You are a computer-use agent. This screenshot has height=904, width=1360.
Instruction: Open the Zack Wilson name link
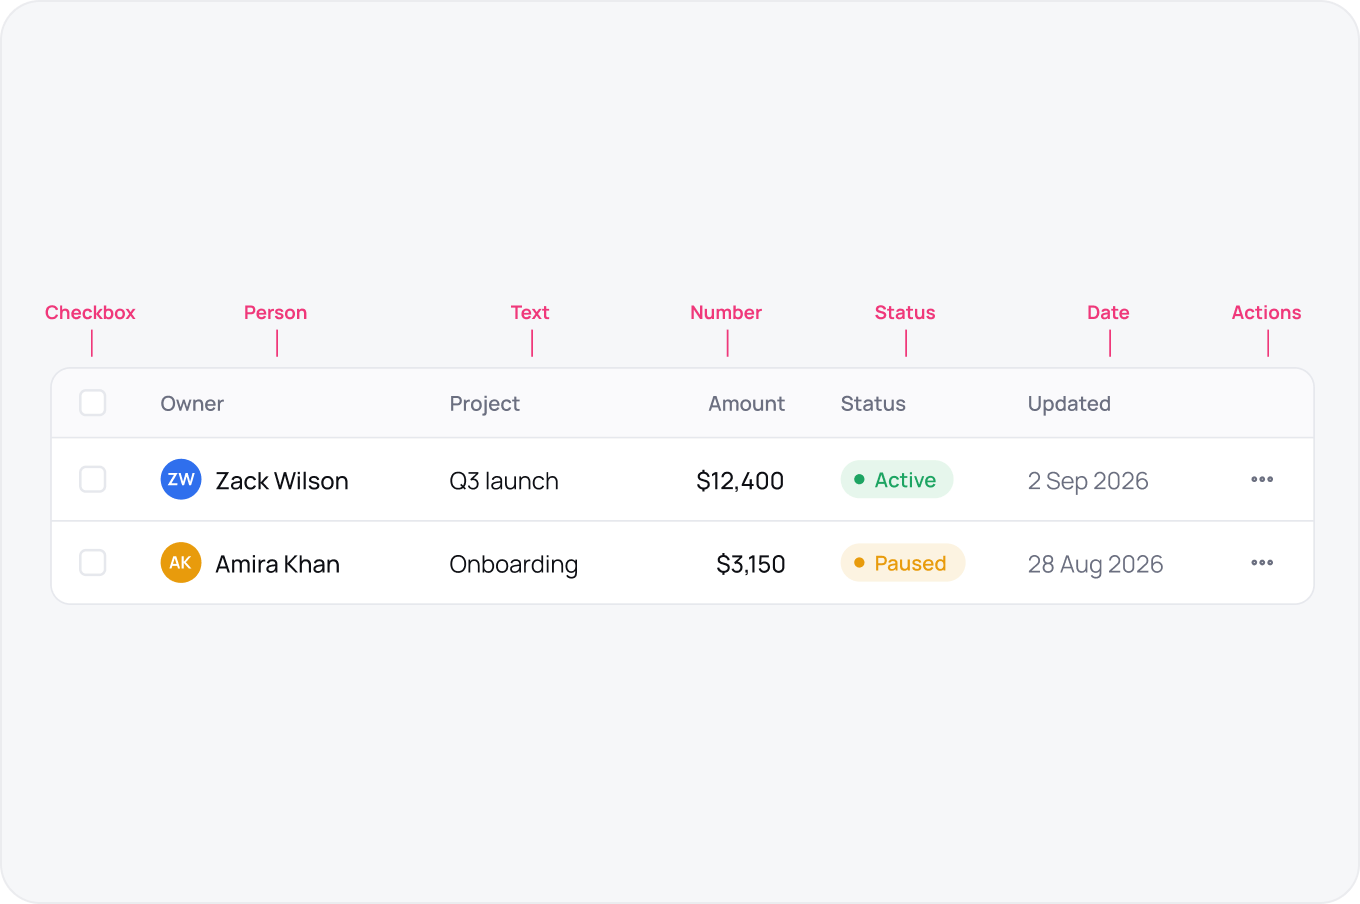(x=282, y=481)
